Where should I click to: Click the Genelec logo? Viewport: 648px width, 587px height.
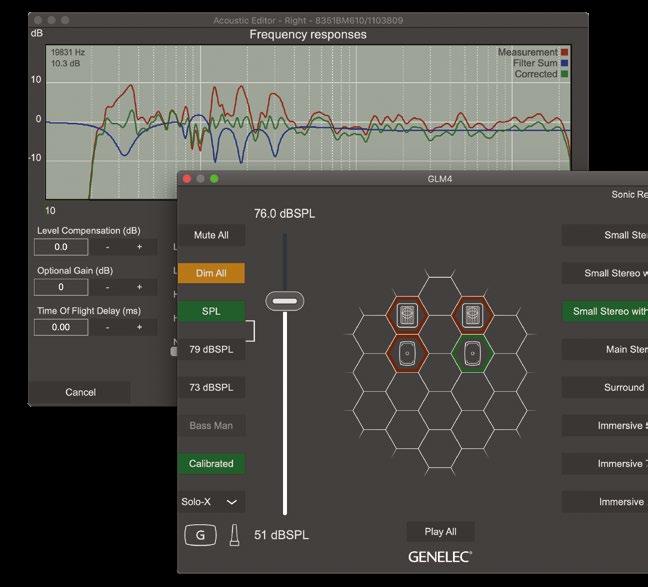coord(440,557)
